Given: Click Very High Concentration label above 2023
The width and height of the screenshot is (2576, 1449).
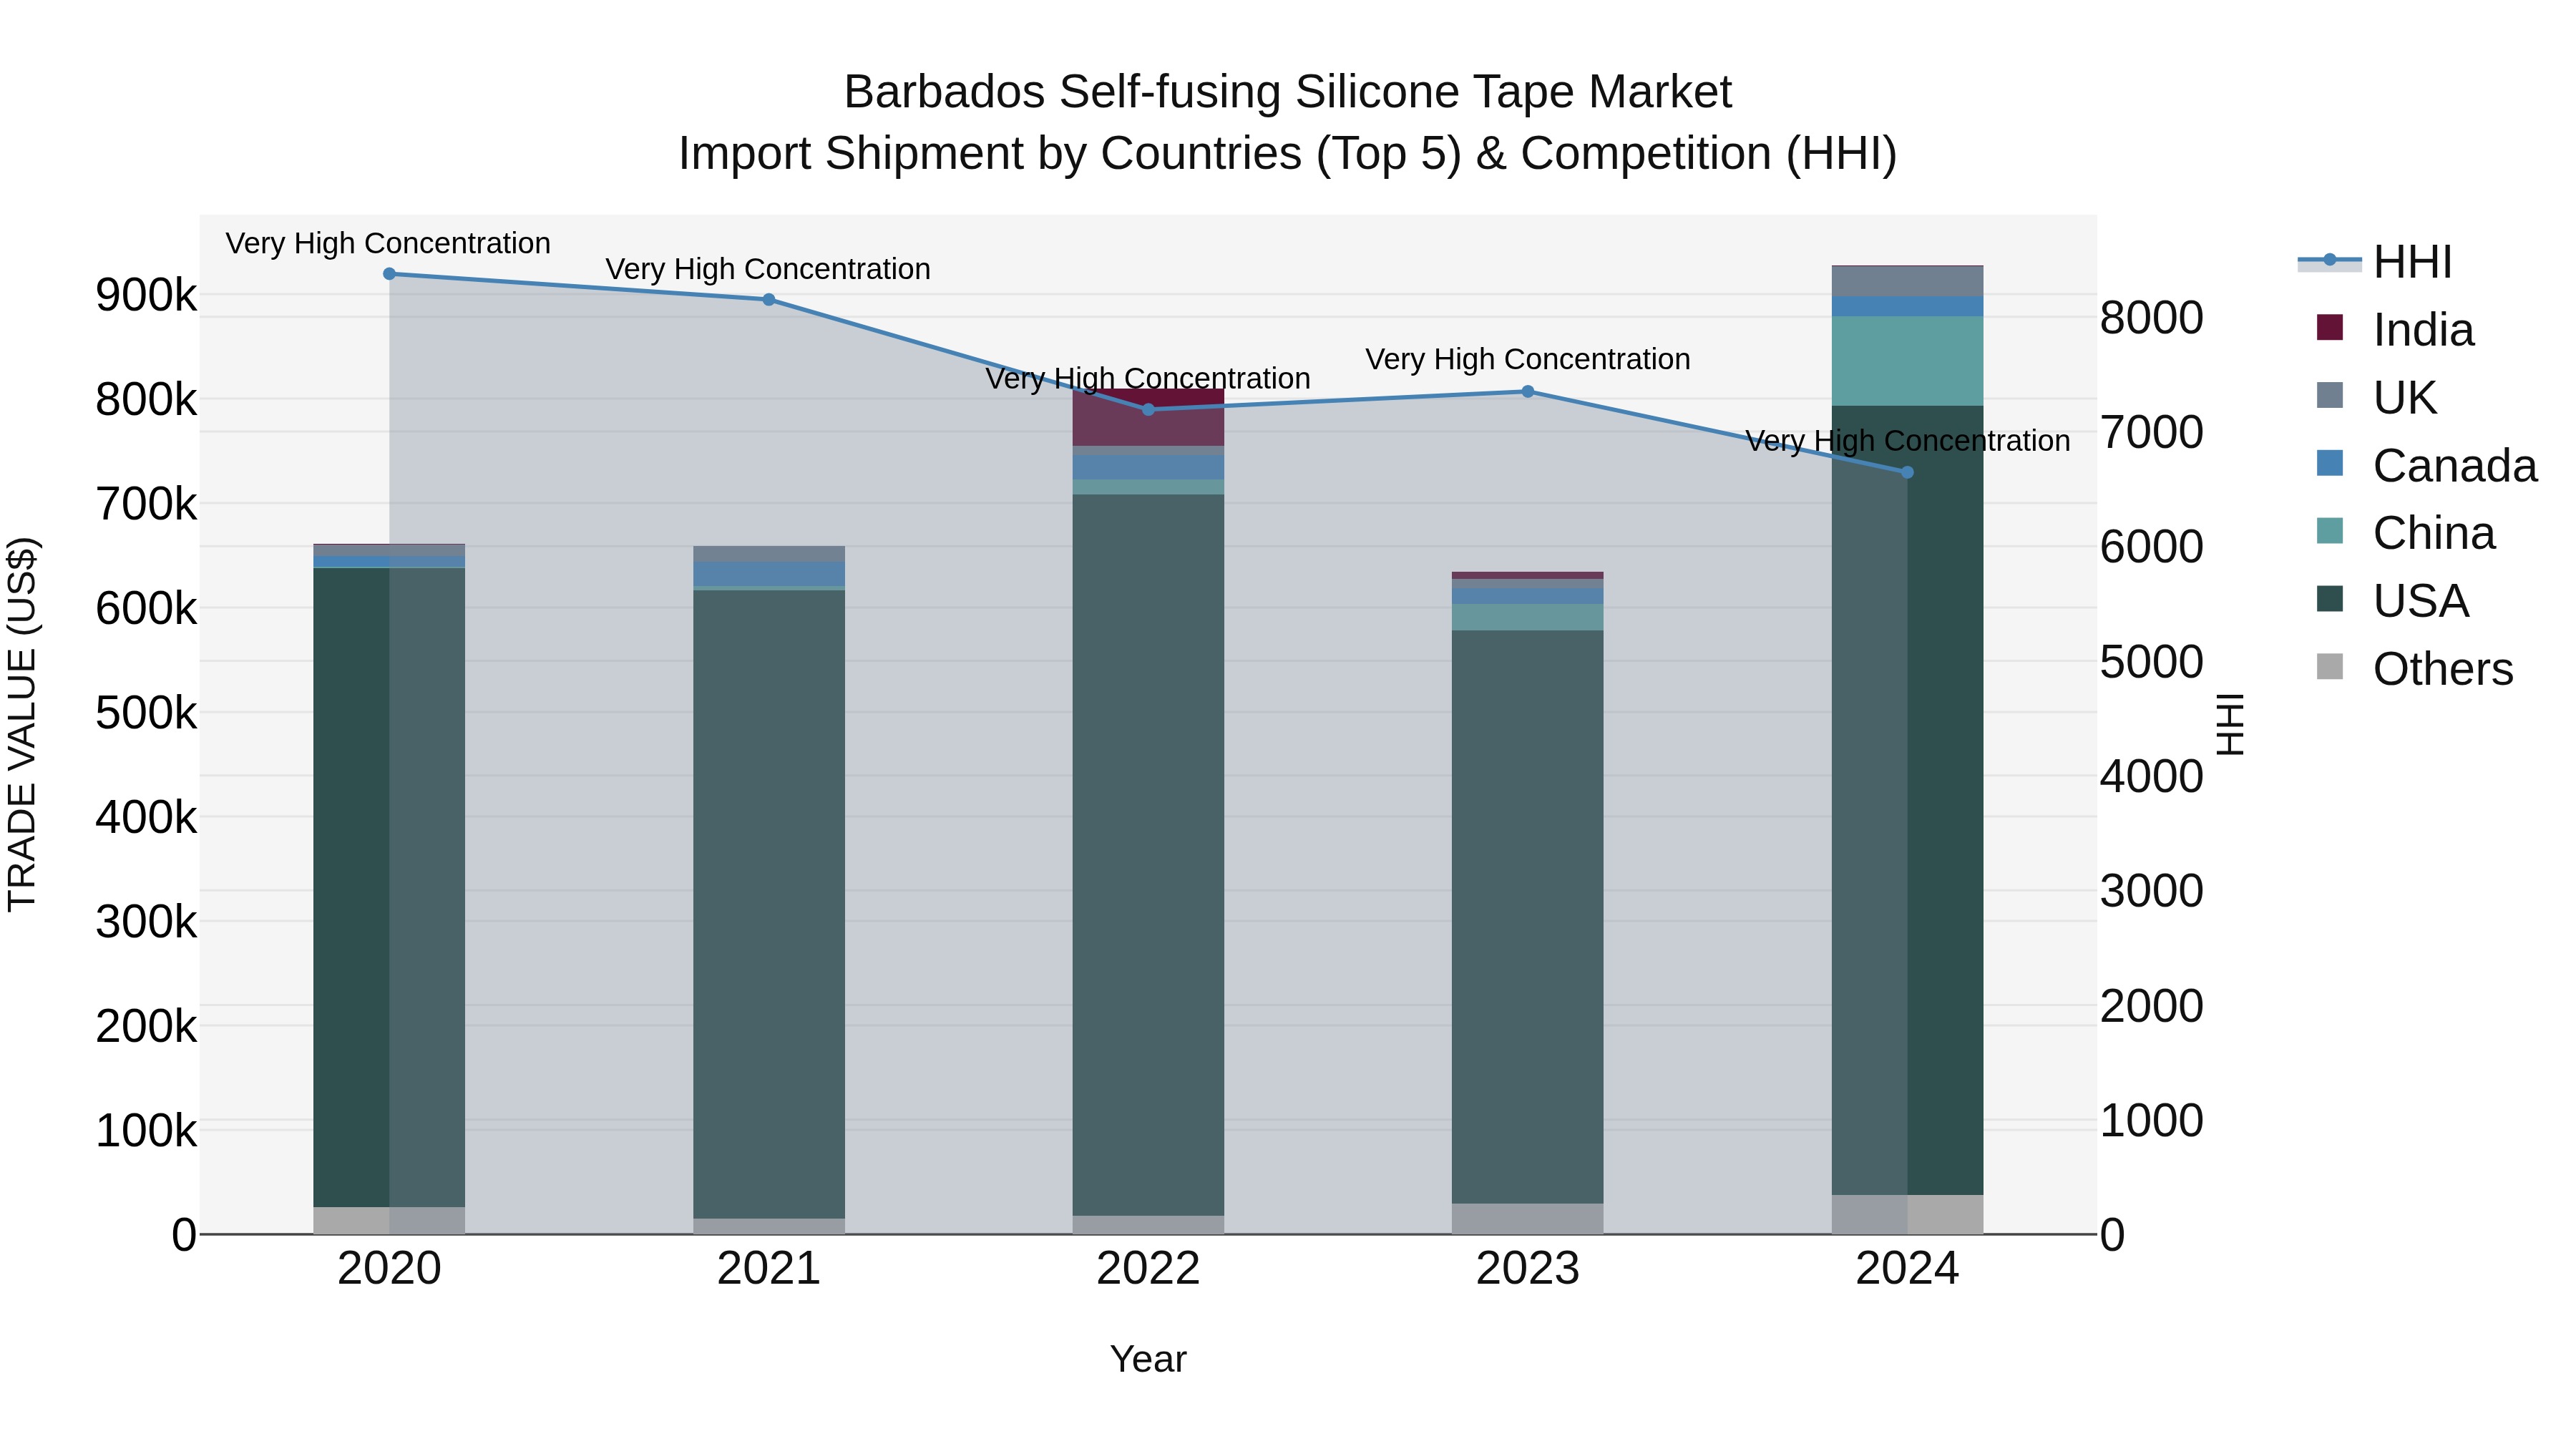Looking at the screenshot, I should pos(1528,359).
